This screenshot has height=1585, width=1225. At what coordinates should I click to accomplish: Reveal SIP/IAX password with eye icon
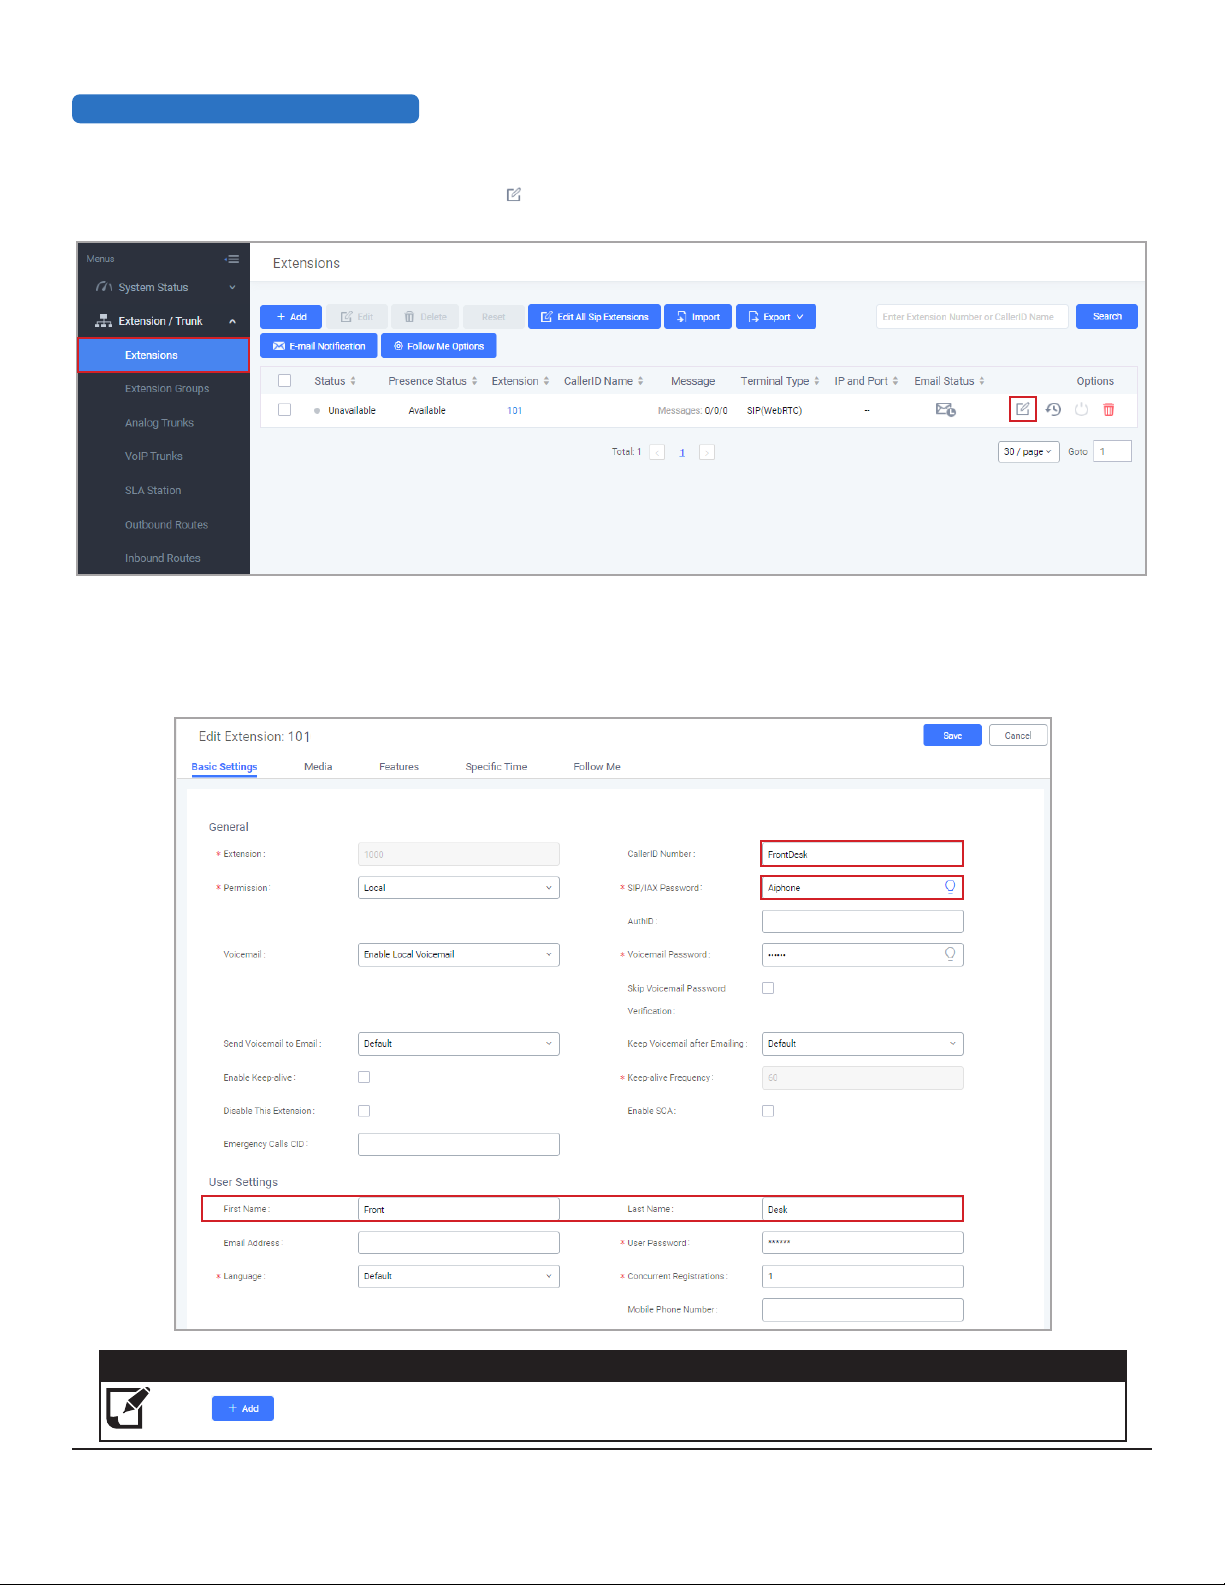pos(950,887)
